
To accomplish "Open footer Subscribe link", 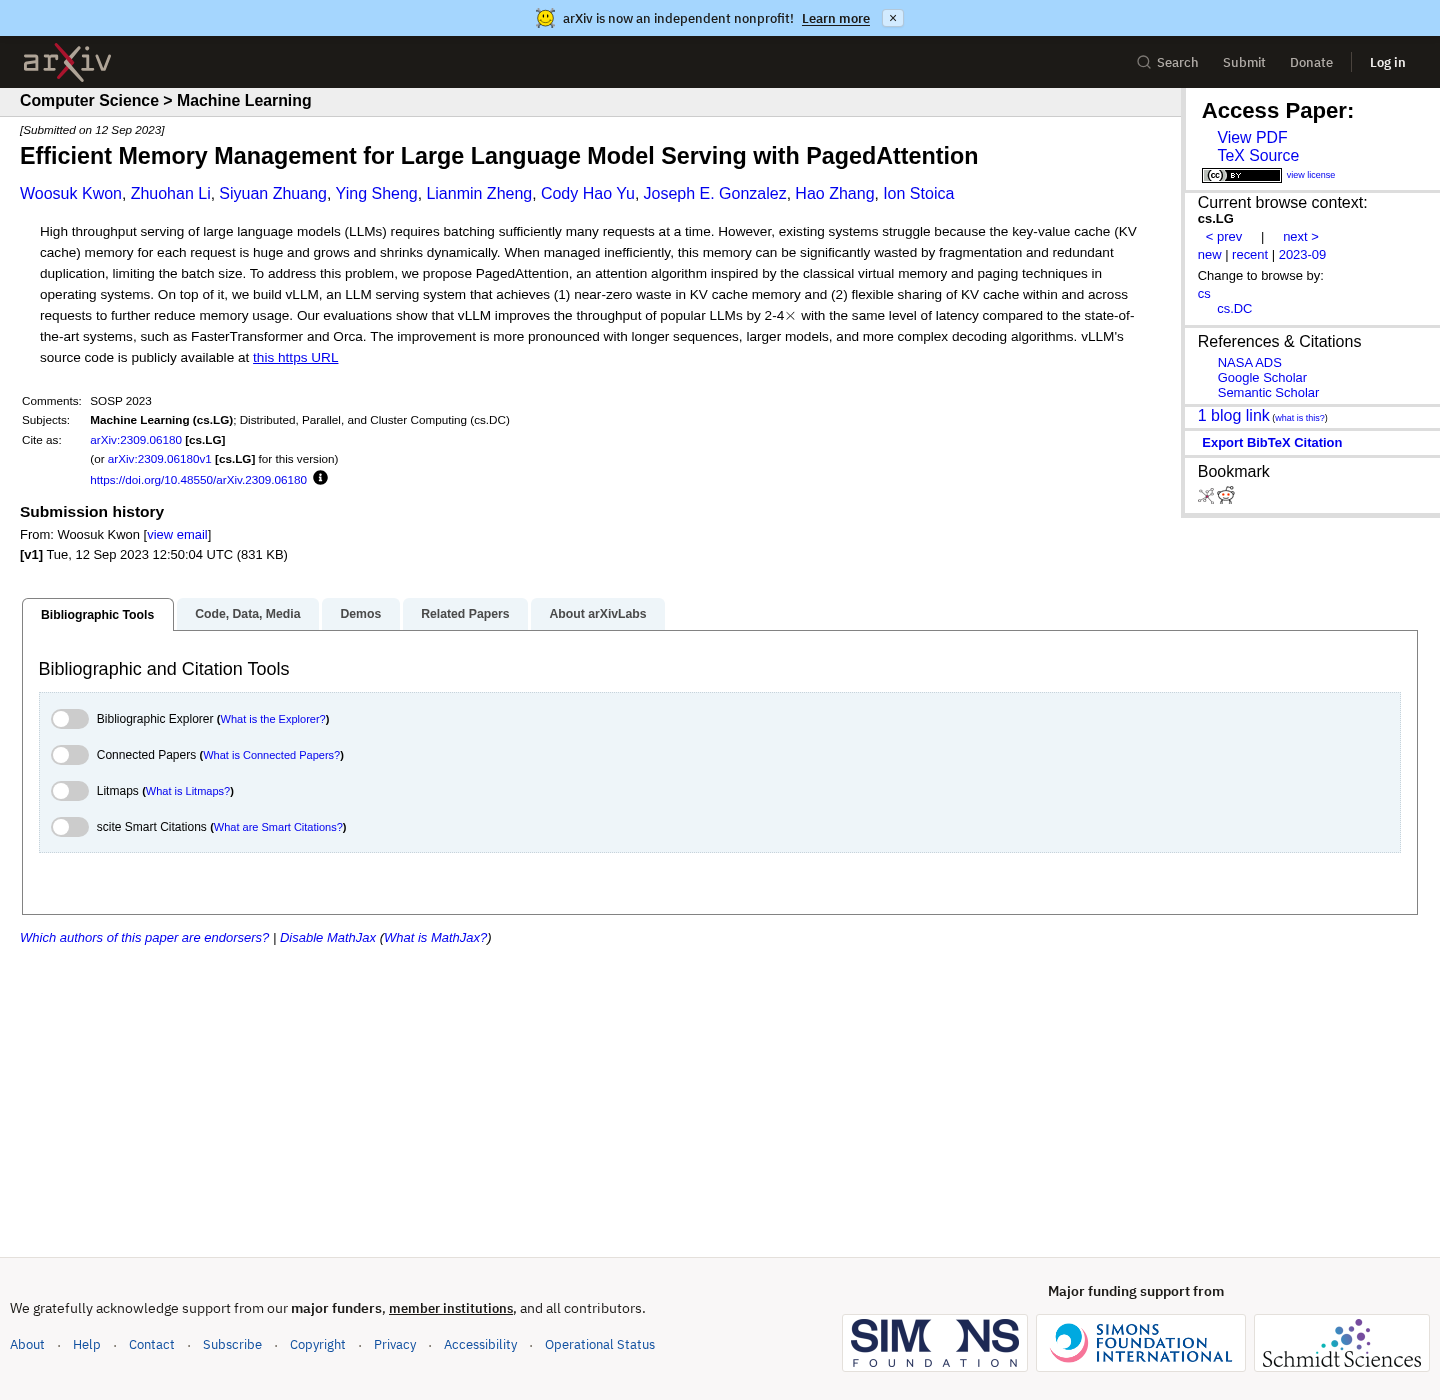I will click(x=232, y=1345).
